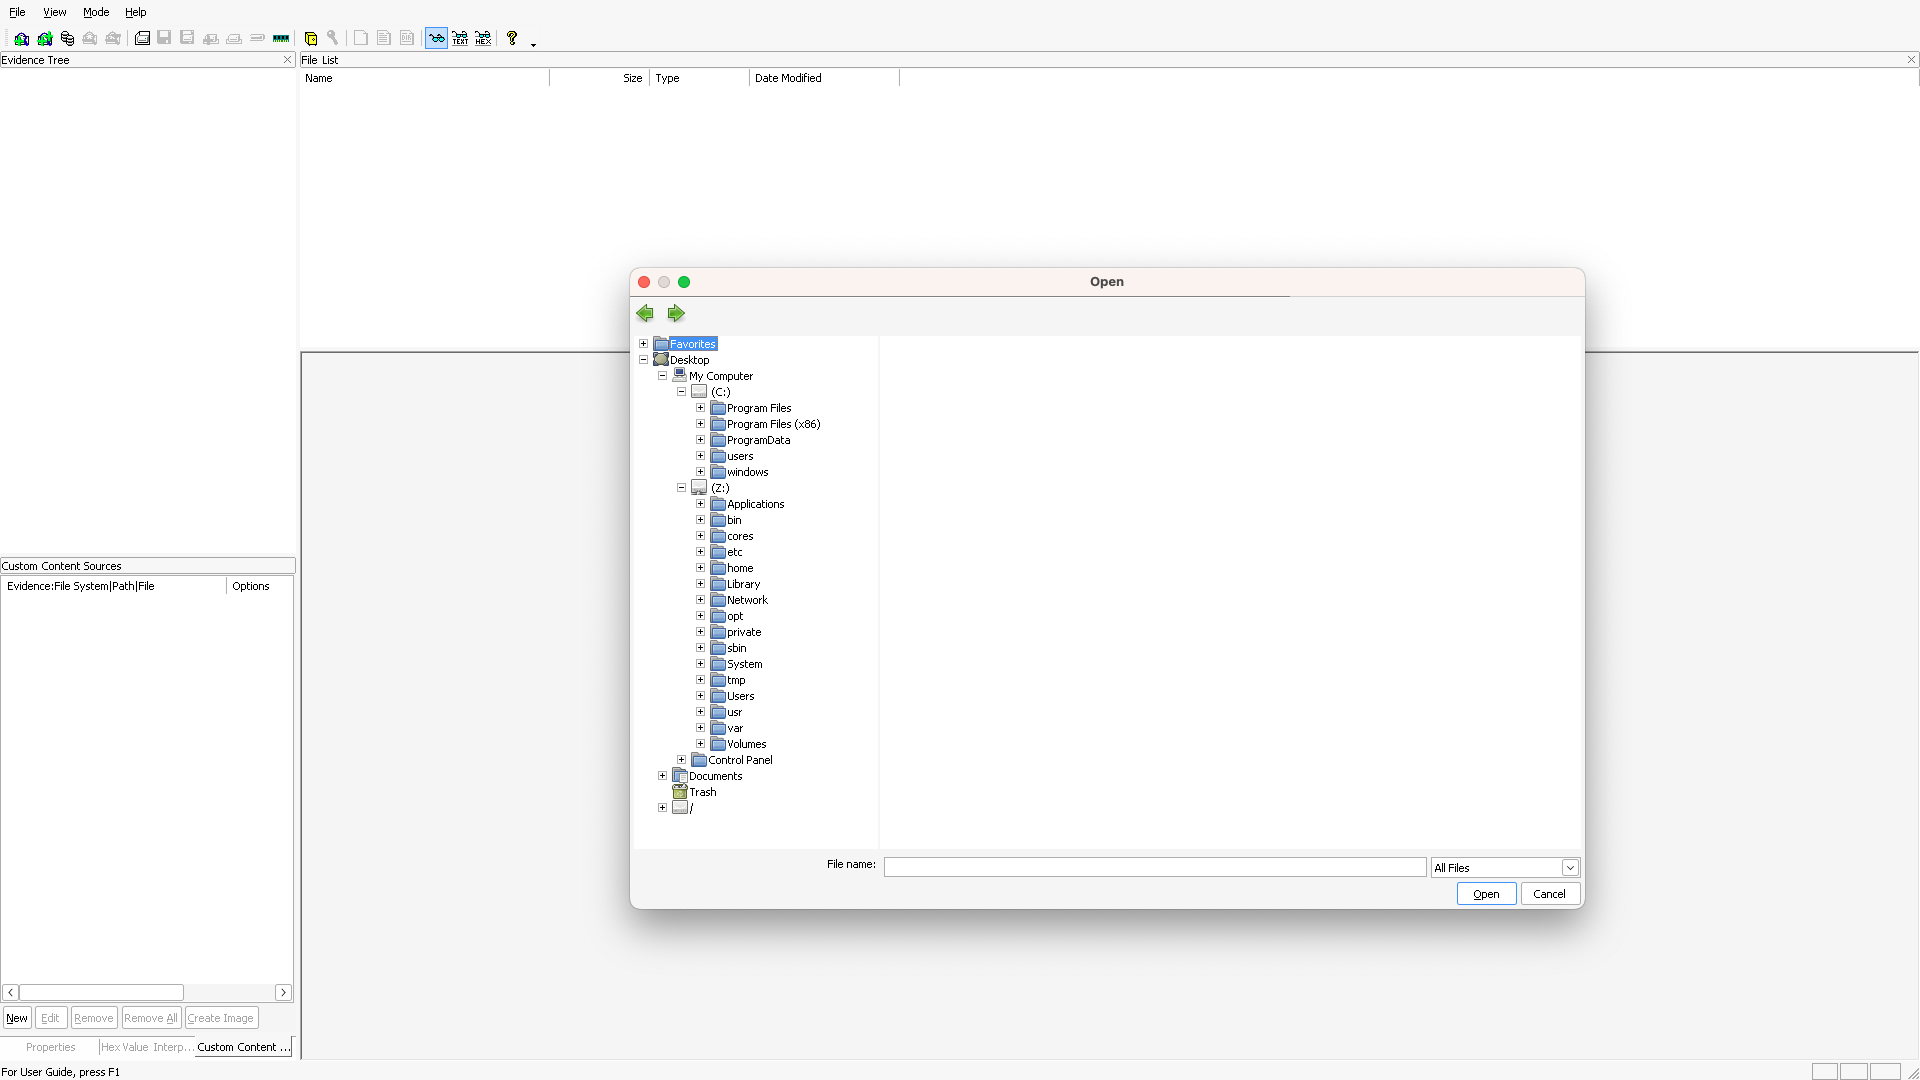Open Image Mounting from the toolbar
The image size is (1920, 1080).
[x=67, y=38]
